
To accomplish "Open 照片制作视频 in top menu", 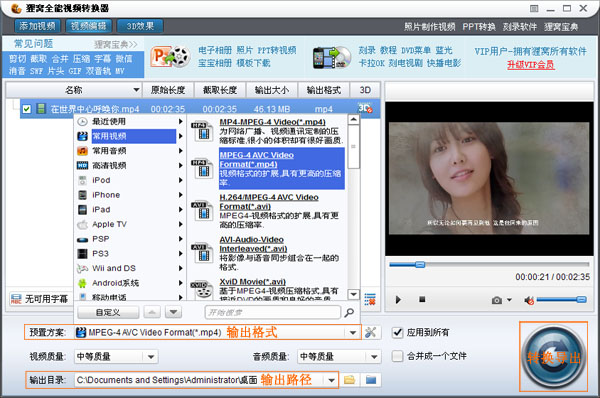I will (x=429, y=27).
